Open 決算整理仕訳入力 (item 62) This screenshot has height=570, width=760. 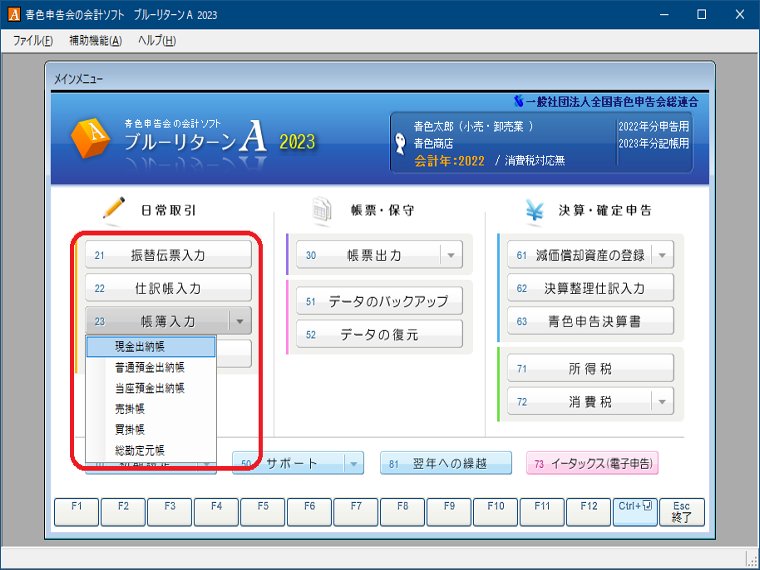pos(590,288)
